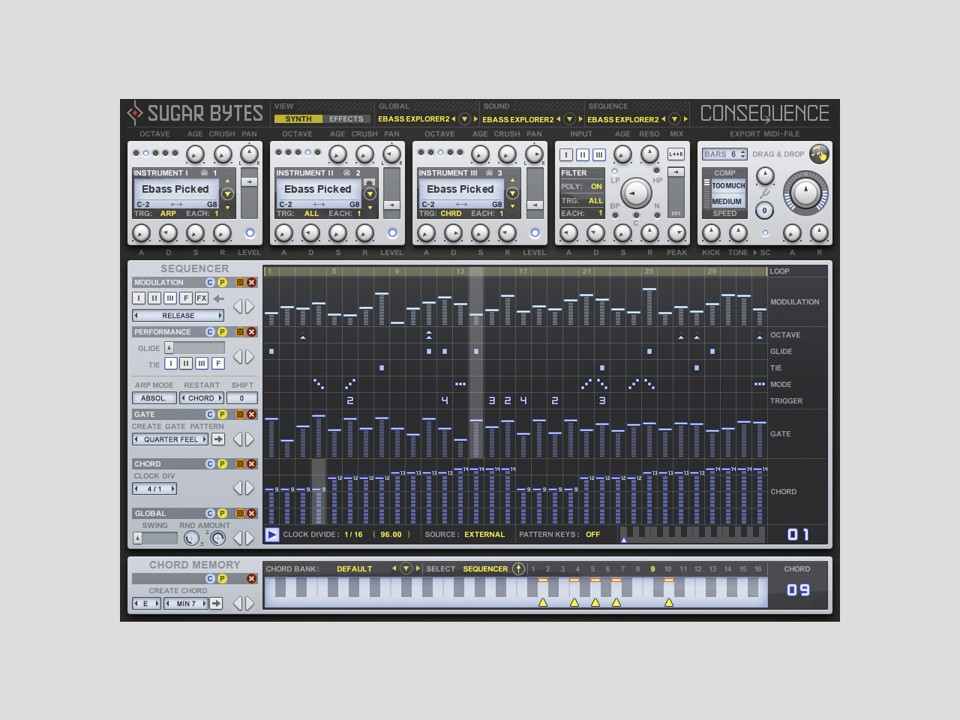Select chord slot 9 in Chord Memory
Viewport: 960px width, 720px height.
pyautogui.click(x=653, y=569)
